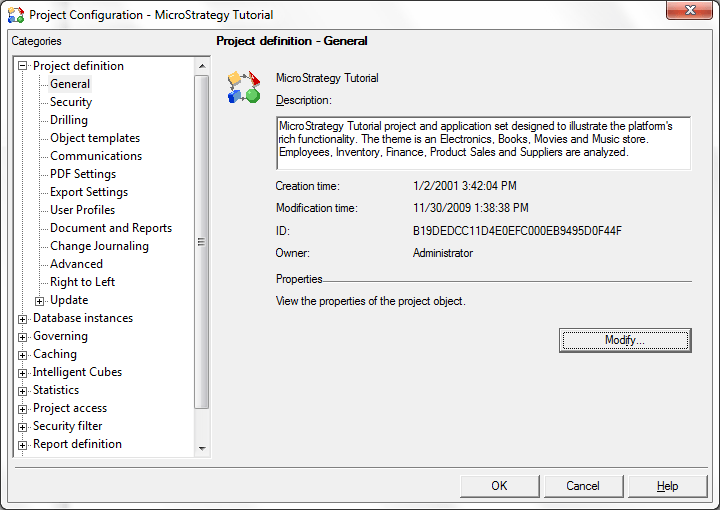720x510 pixels.
Task: Open the Advanced category
Action: point(76,264)
